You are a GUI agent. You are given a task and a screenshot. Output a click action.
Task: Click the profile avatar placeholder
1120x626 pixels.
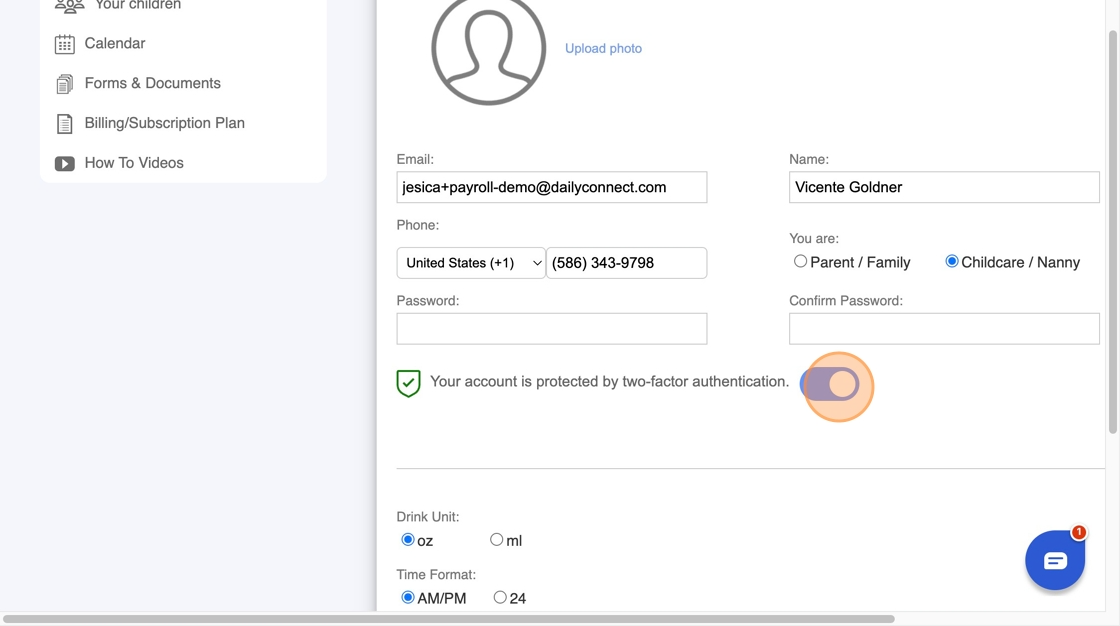click(x=489, y=50)
